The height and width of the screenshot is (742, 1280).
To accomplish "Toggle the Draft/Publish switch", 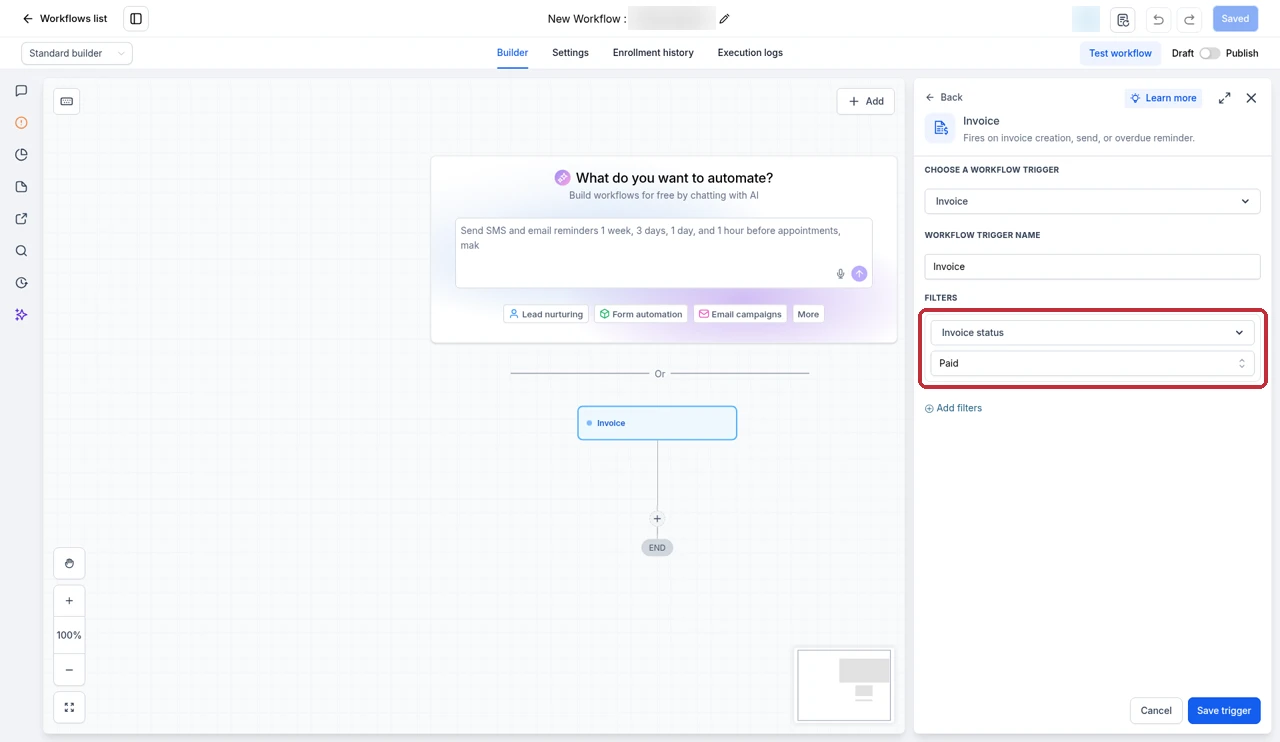I will pos(1209,53).
